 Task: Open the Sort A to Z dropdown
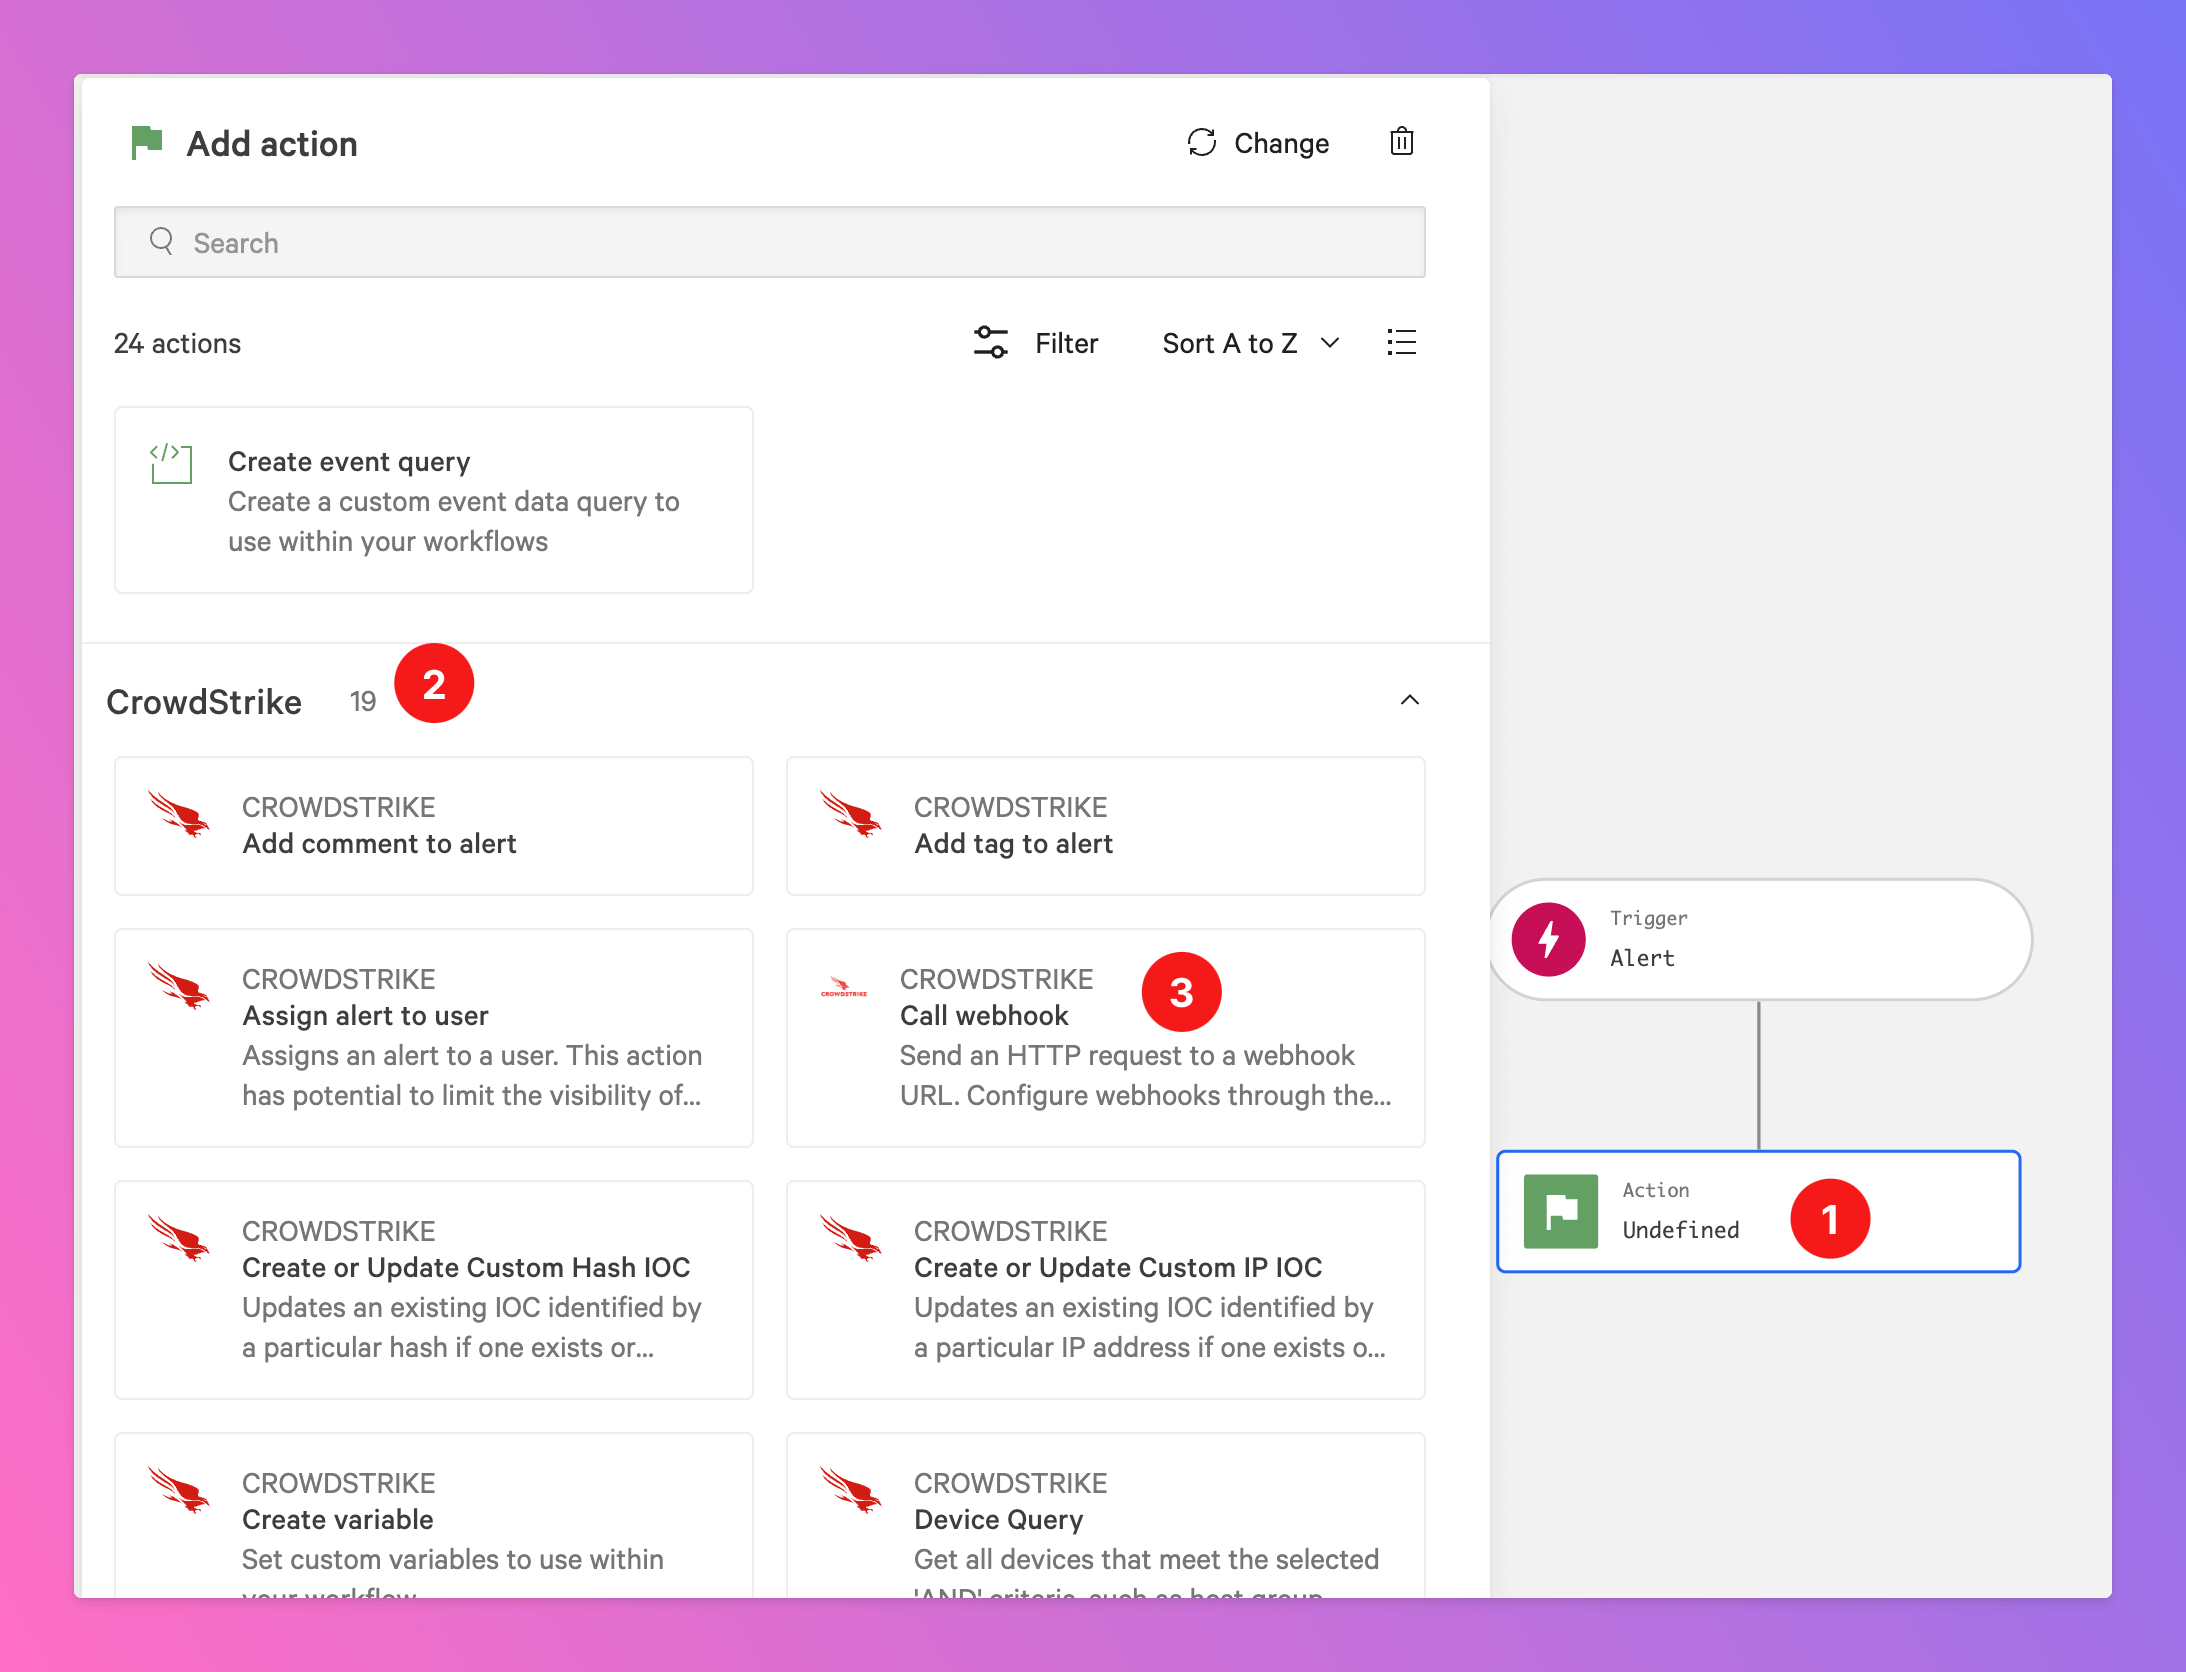(1250, 343)
